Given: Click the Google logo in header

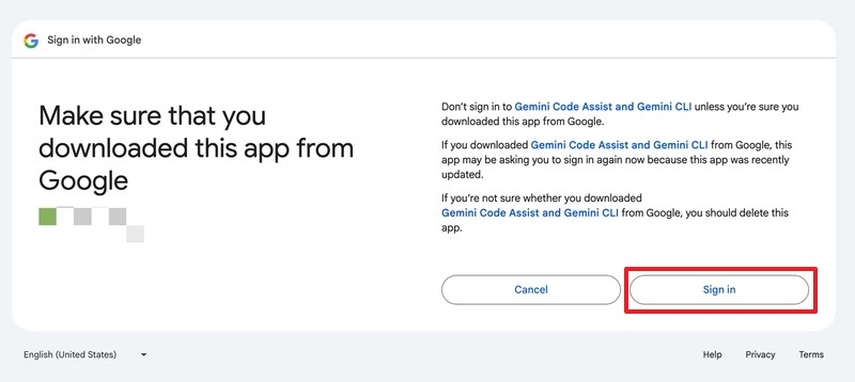Looking at the screenshot, I should tap(31, 40).
